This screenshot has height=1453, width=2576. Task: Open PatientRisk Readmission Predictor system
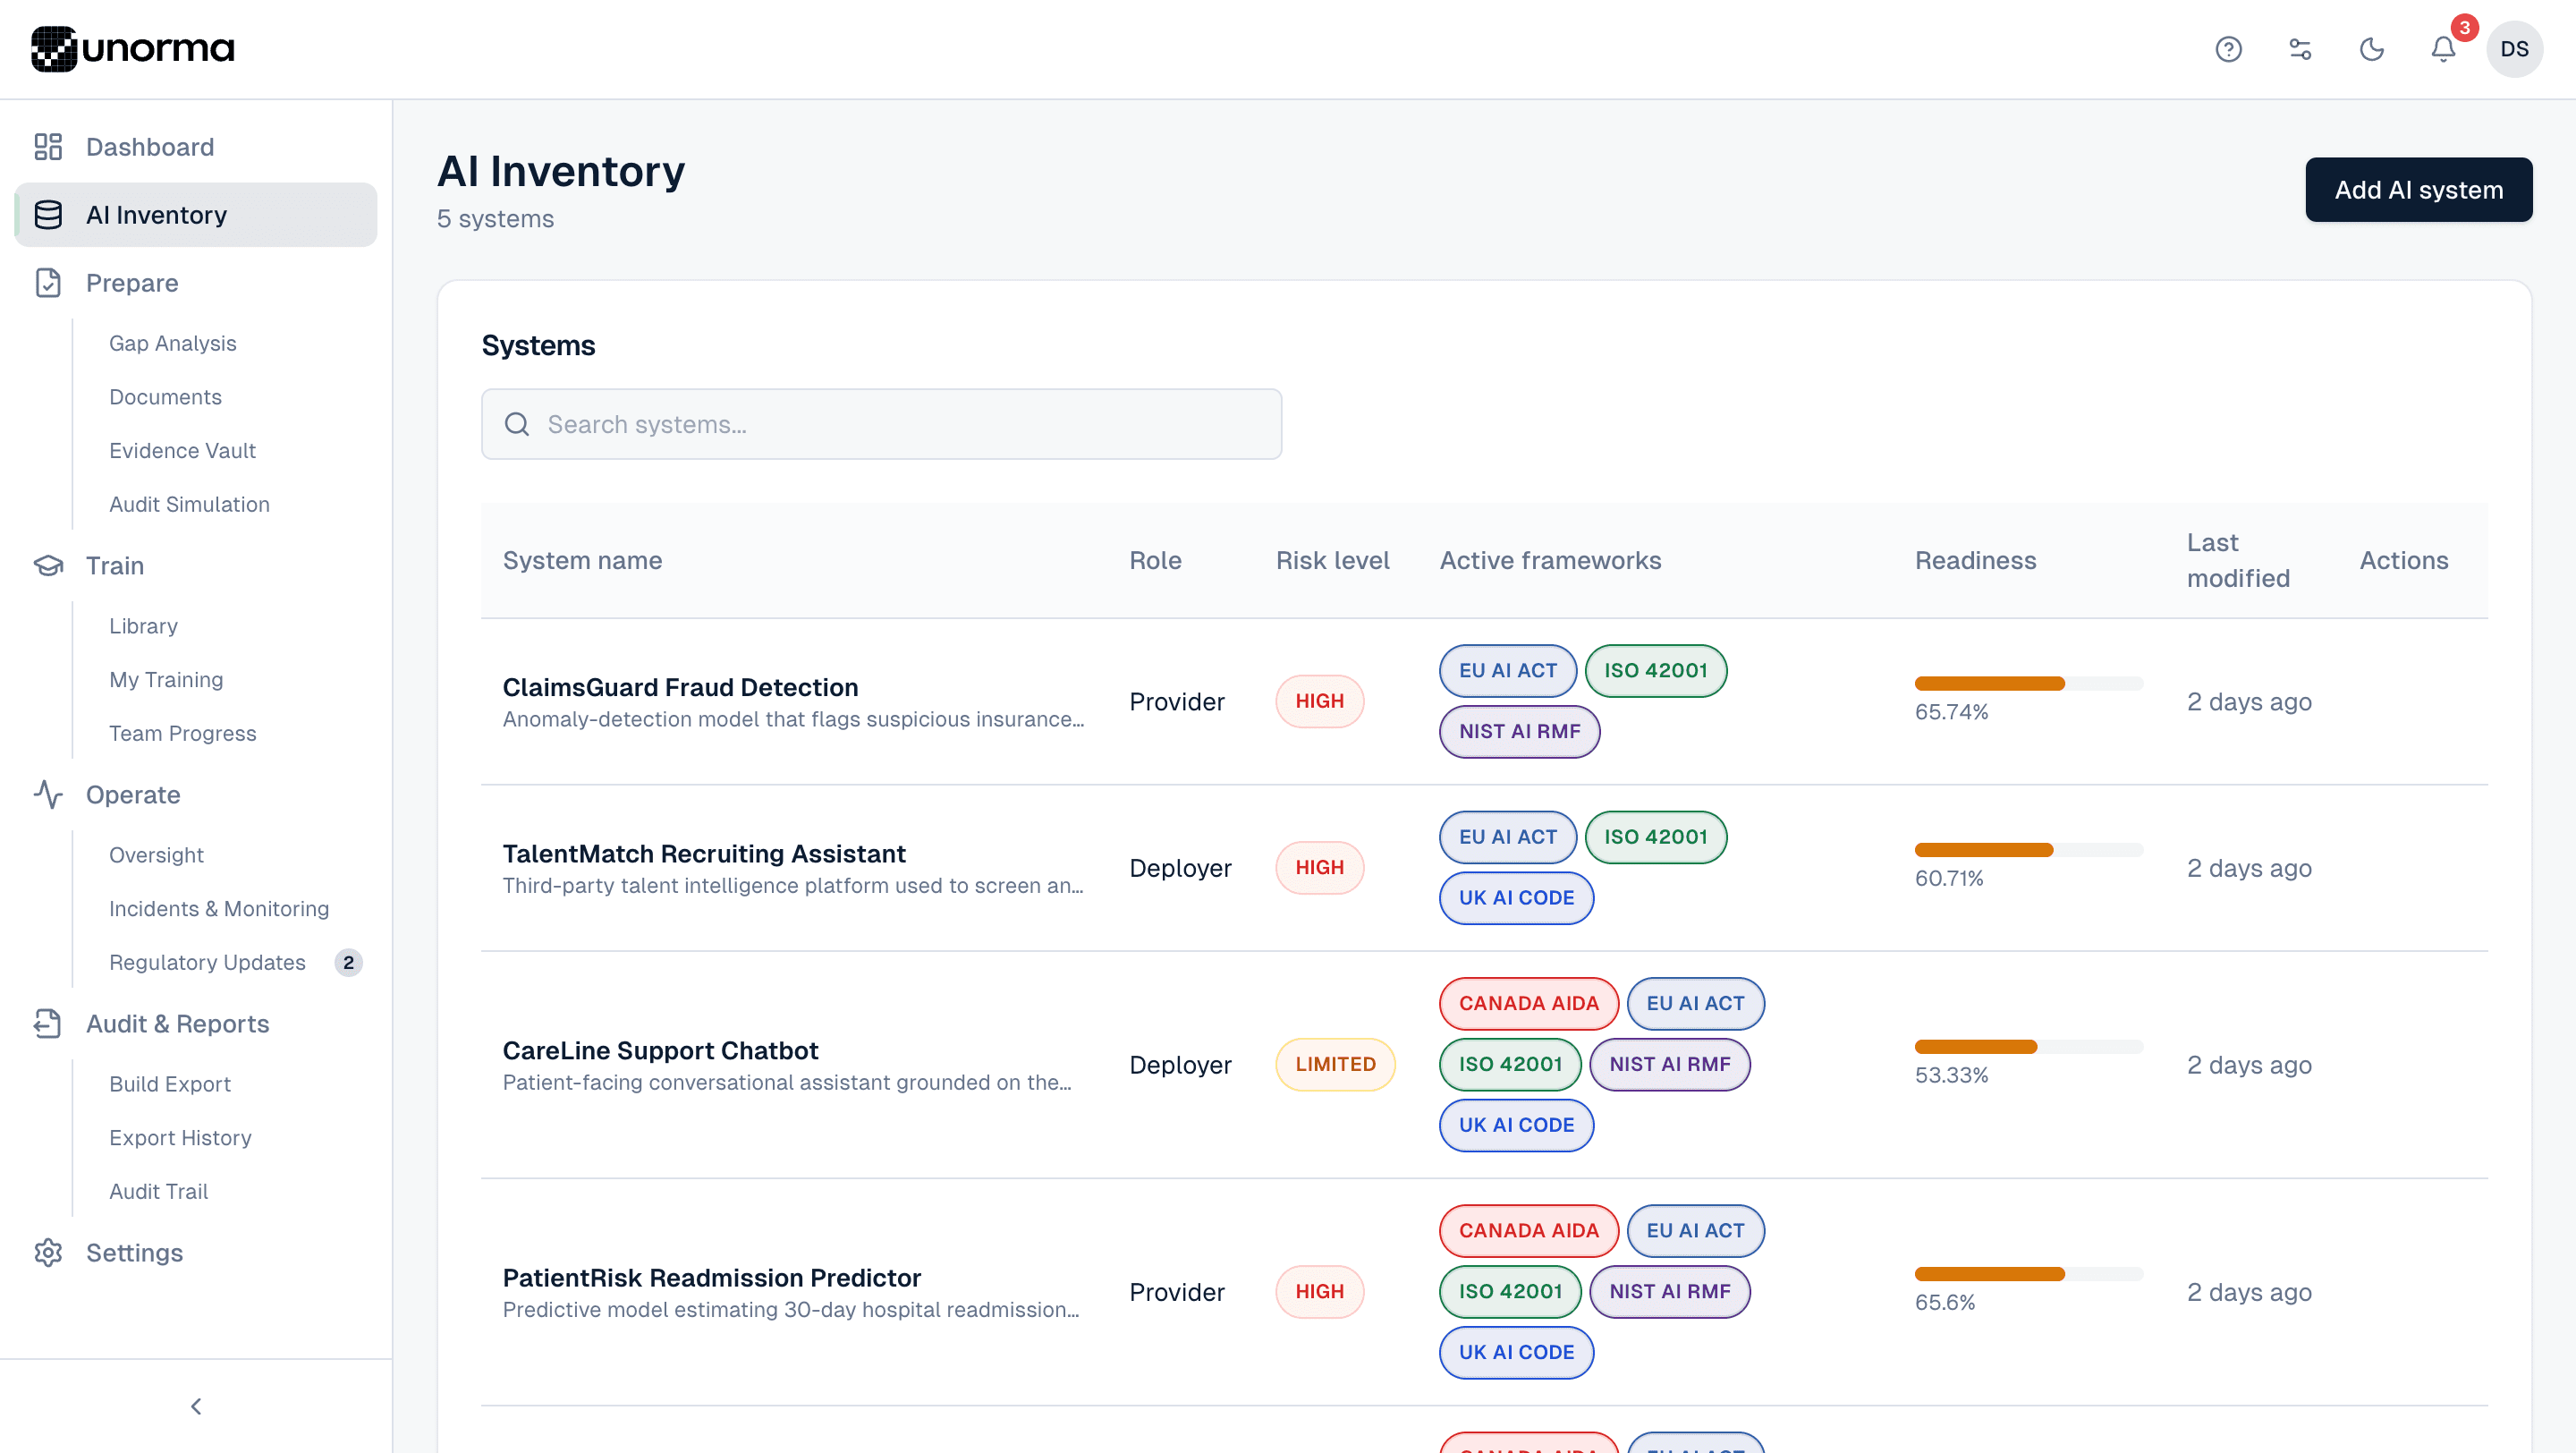click(711, 1278)
